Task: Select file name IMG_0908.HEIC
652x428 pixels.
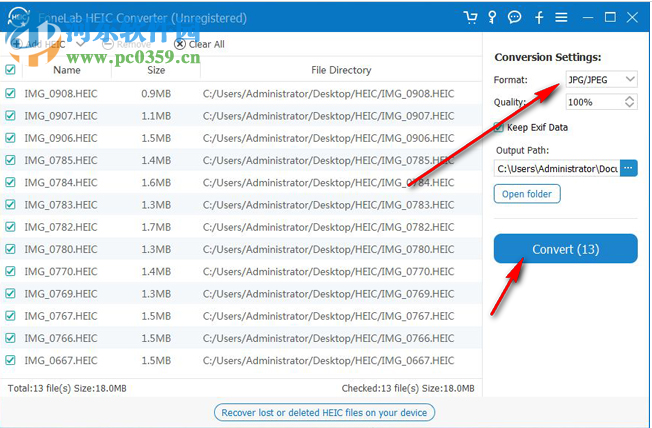Action: coord(61,94)
